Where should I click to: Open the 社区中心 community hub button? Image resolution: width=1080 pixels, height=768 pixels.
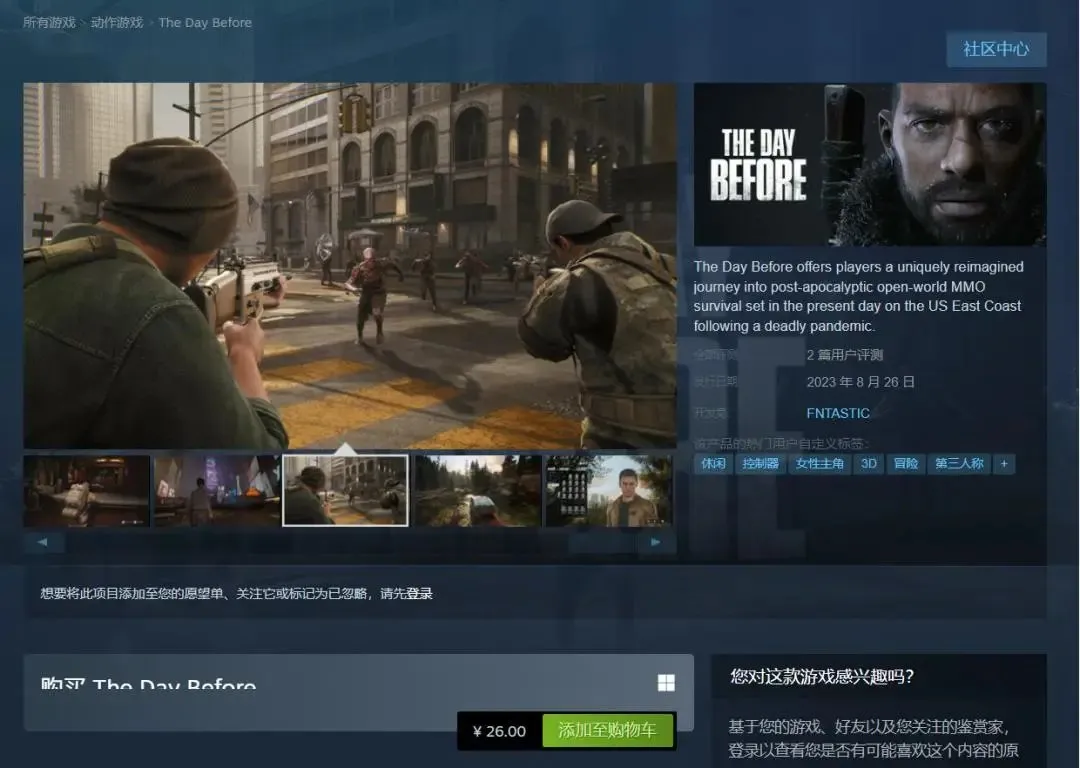[x=996, y=49]
